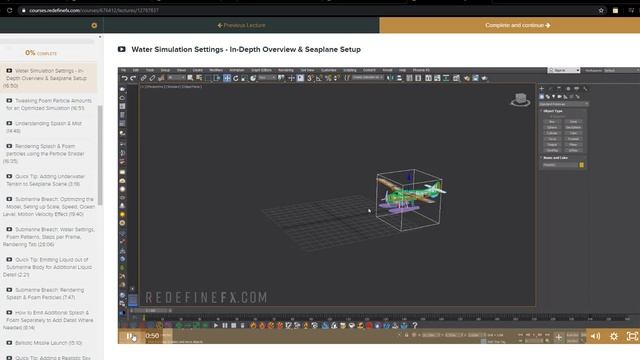
Task: Open video player settings gear
Action: pos(613,336)
